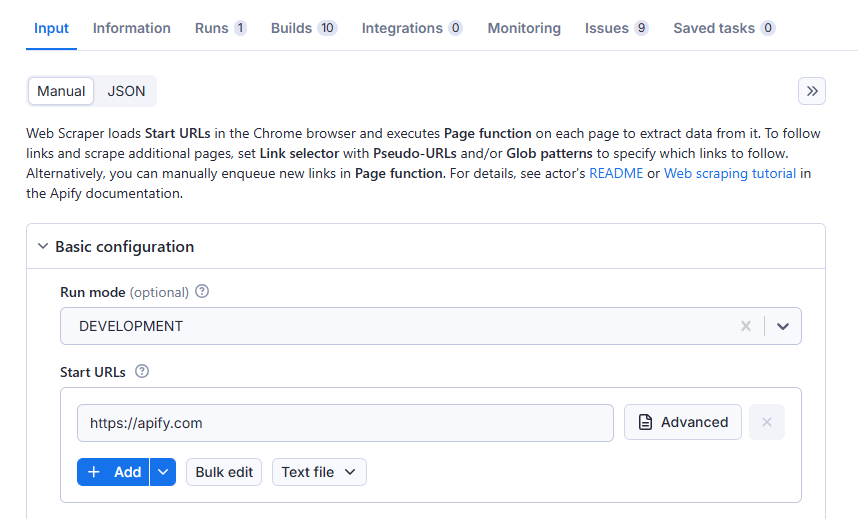The width and height of the screenshot is (858, 519).
Task: Open the Add button dropdown arrow
Action: [163, 472]
